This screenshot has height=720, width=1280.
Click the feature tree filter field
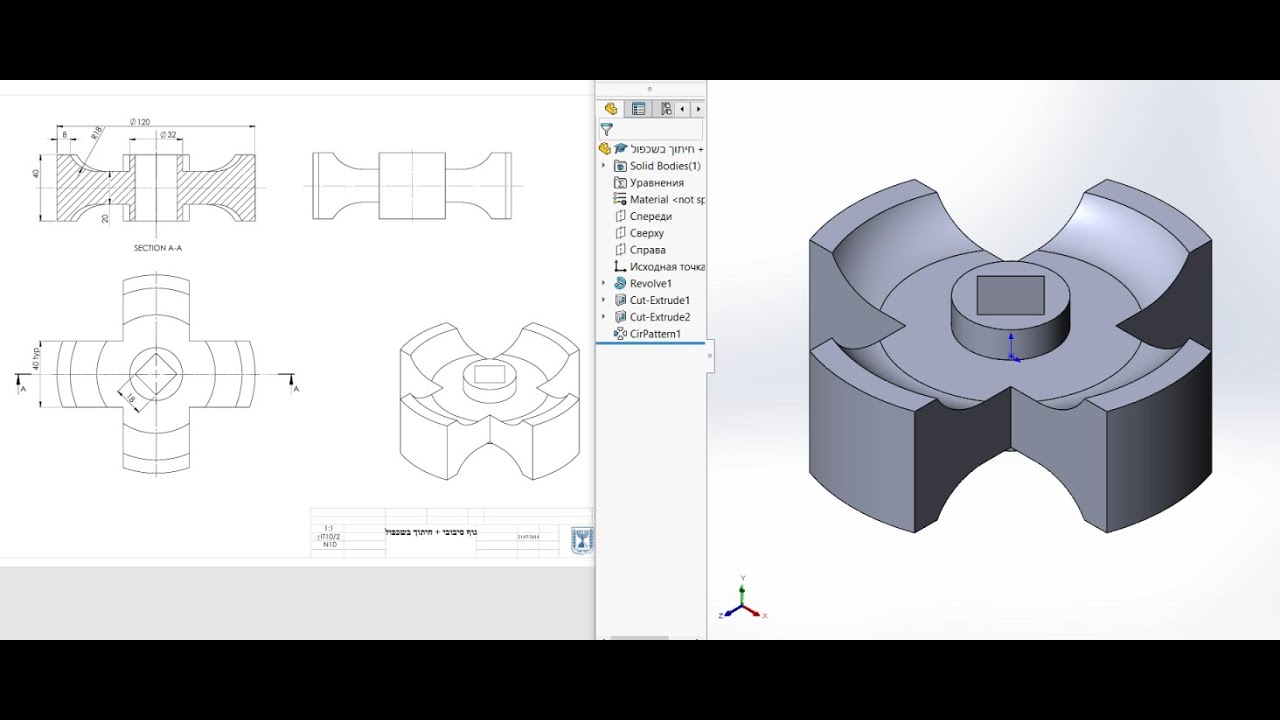click(651, 130)
